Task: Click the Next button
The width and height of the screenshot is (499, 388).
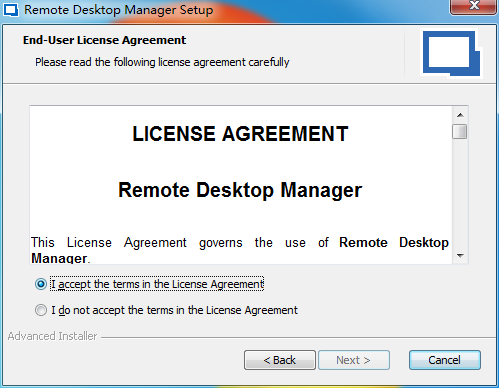Action: (354, 360)
